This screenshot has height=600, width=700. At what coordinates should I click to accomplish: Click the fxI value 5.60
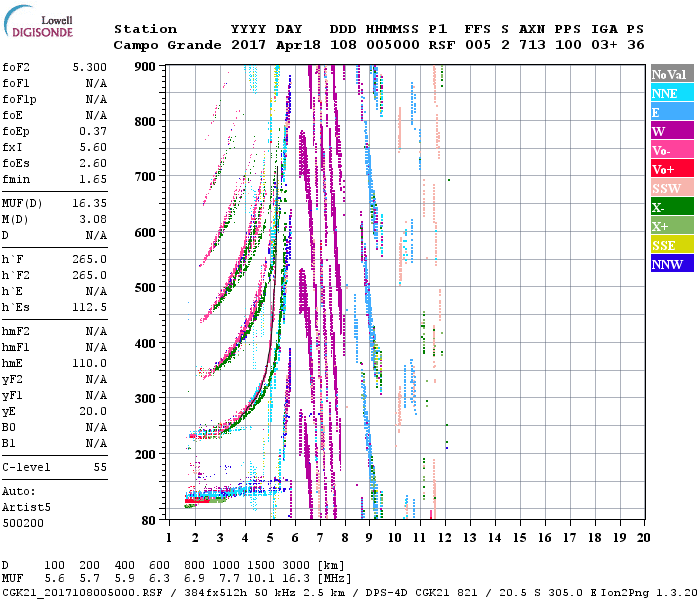tap(93, 147)
